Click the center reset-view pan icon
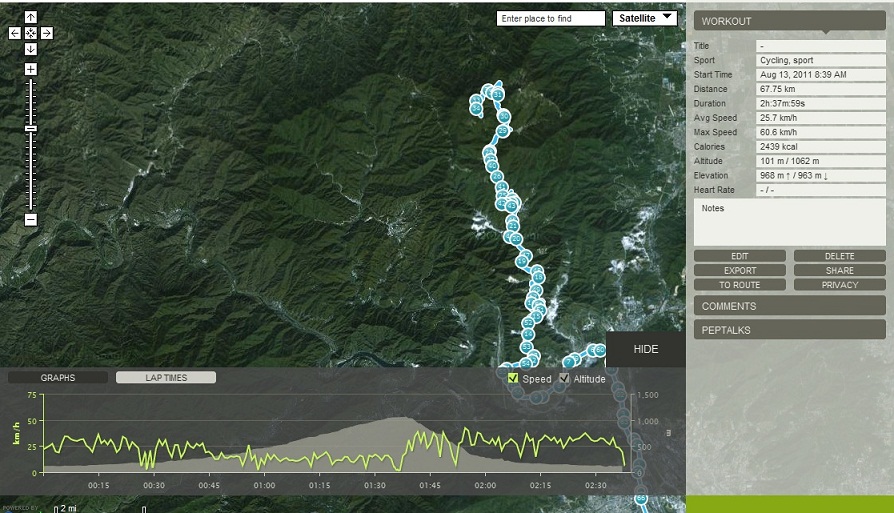This screenshot has height=513, width=894. pos(30,33)
